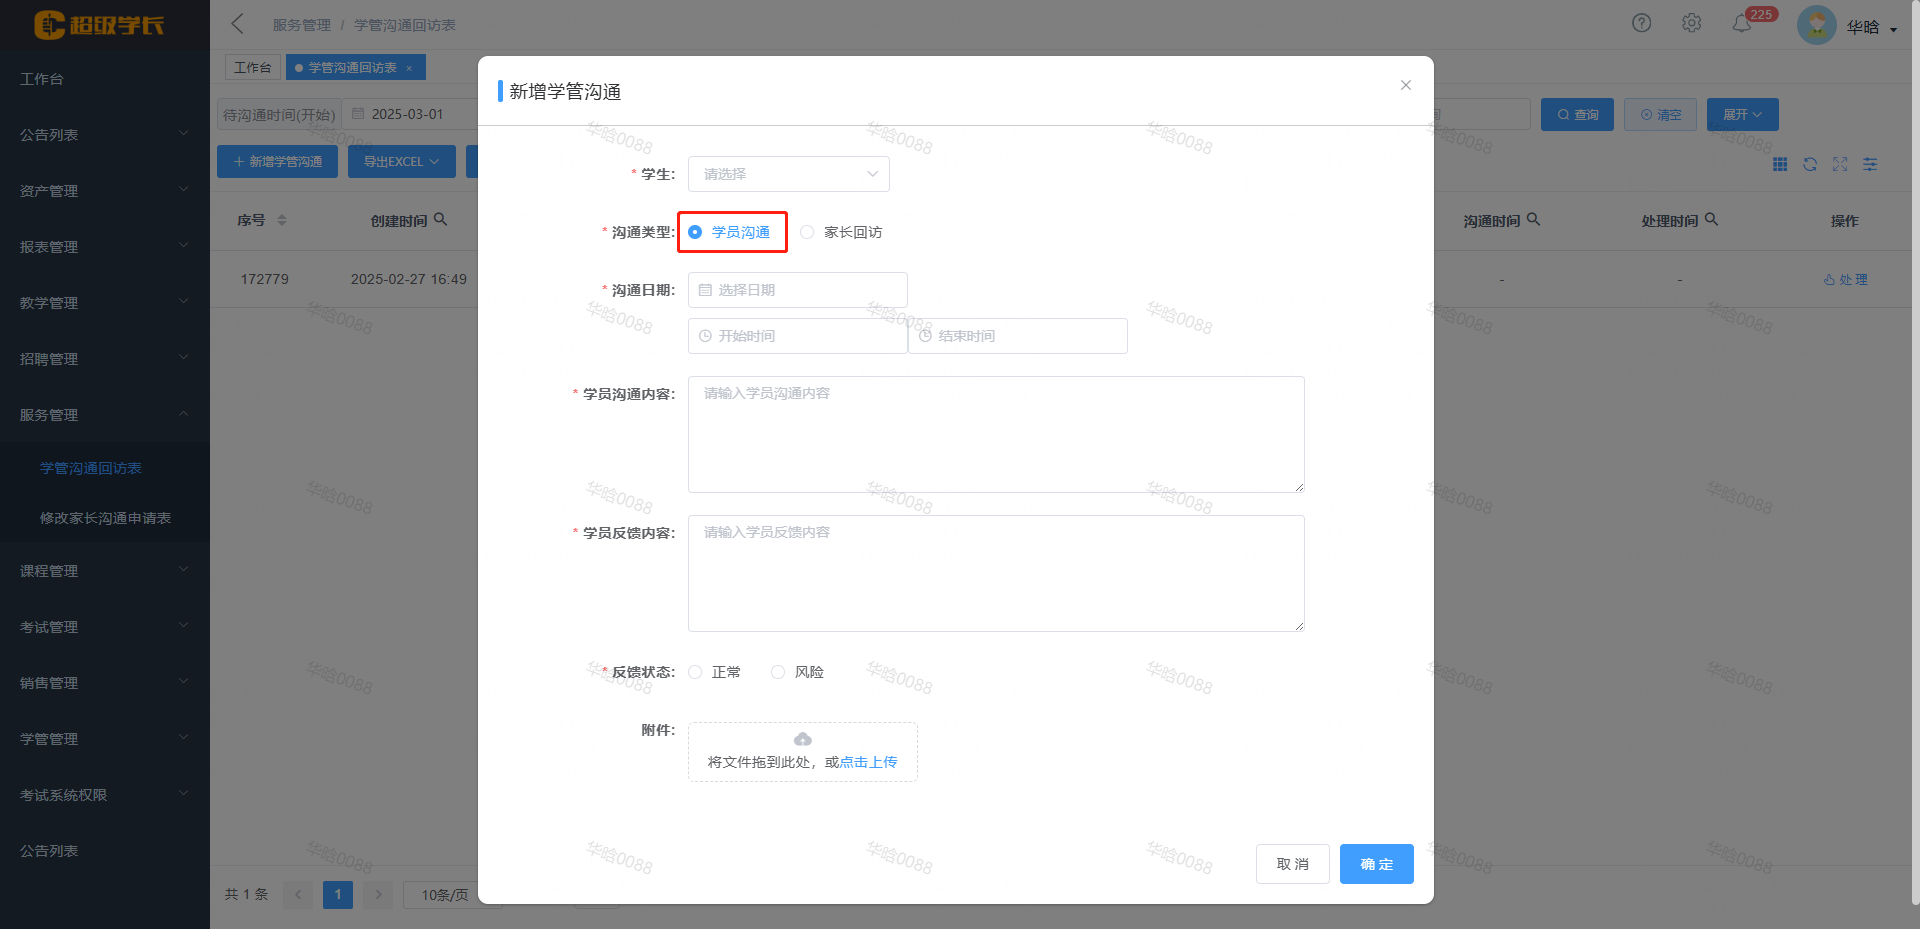Close the 新增学管沟通 dialog
Screen dimensions: 1920x929
pos(1406,85)
